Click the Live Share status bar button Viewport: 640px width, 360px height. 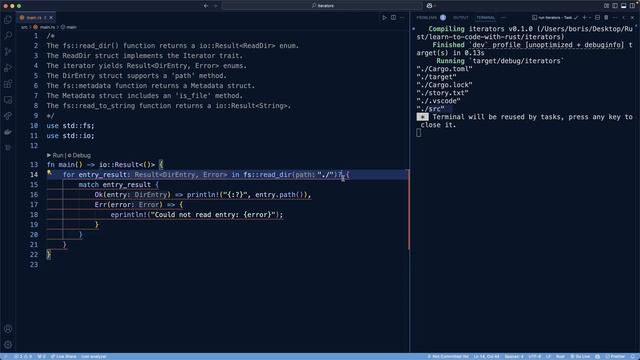click(x=64, y=357)
